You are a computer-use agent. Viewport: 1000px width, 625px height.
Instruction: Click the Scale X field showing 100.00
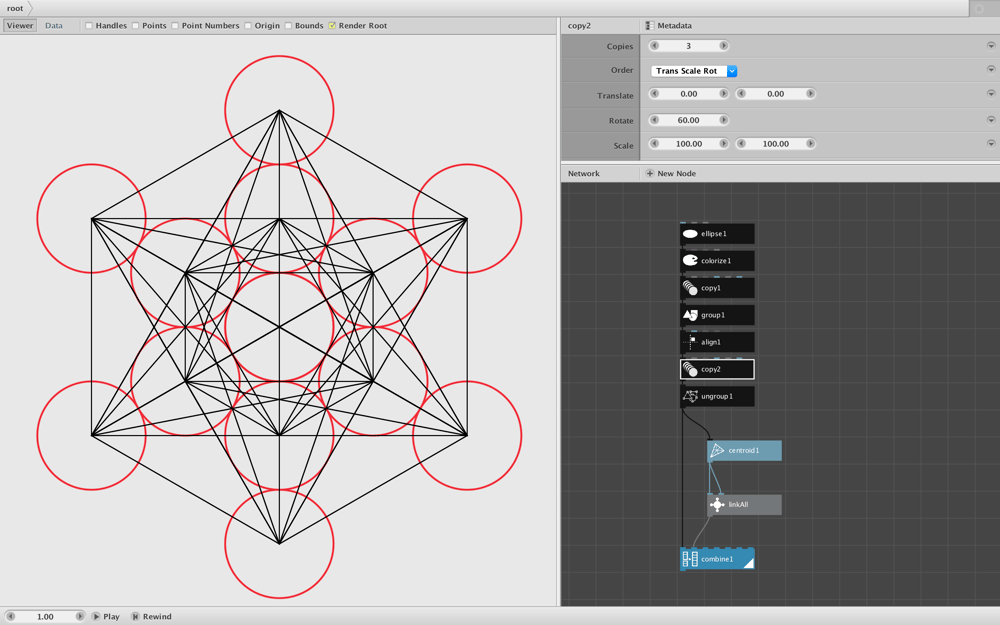pos(688,143)
